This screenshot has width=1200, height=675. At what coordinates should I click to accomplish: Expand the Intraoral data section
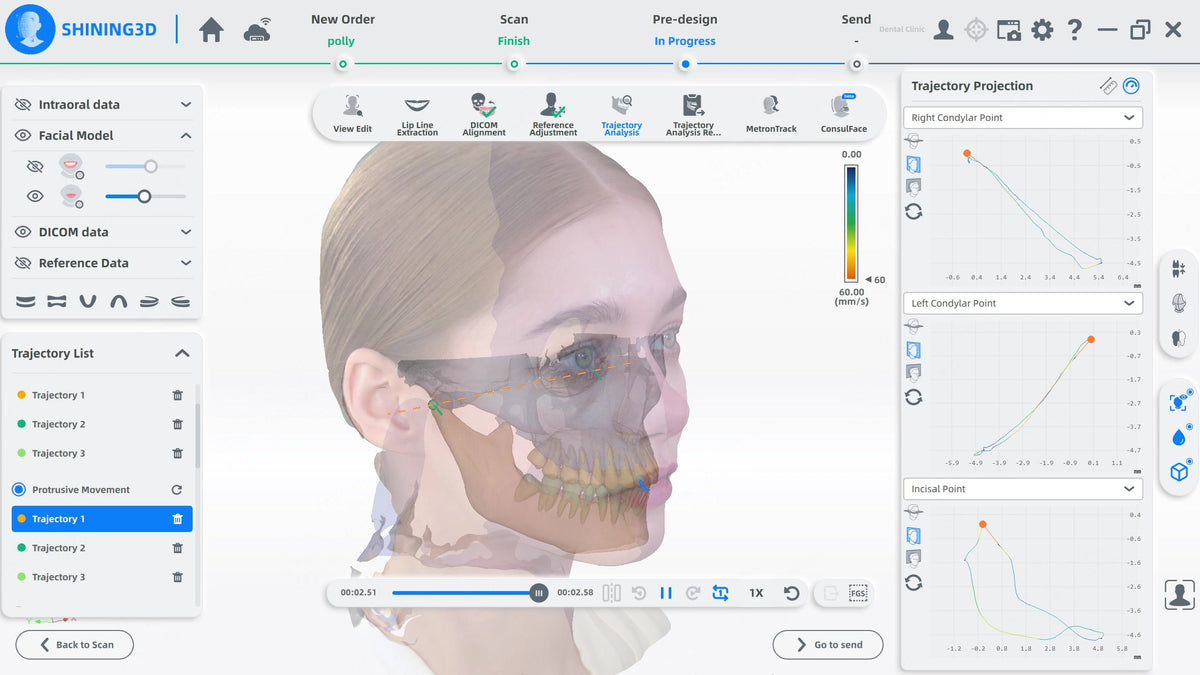click(x=186, y=104)
